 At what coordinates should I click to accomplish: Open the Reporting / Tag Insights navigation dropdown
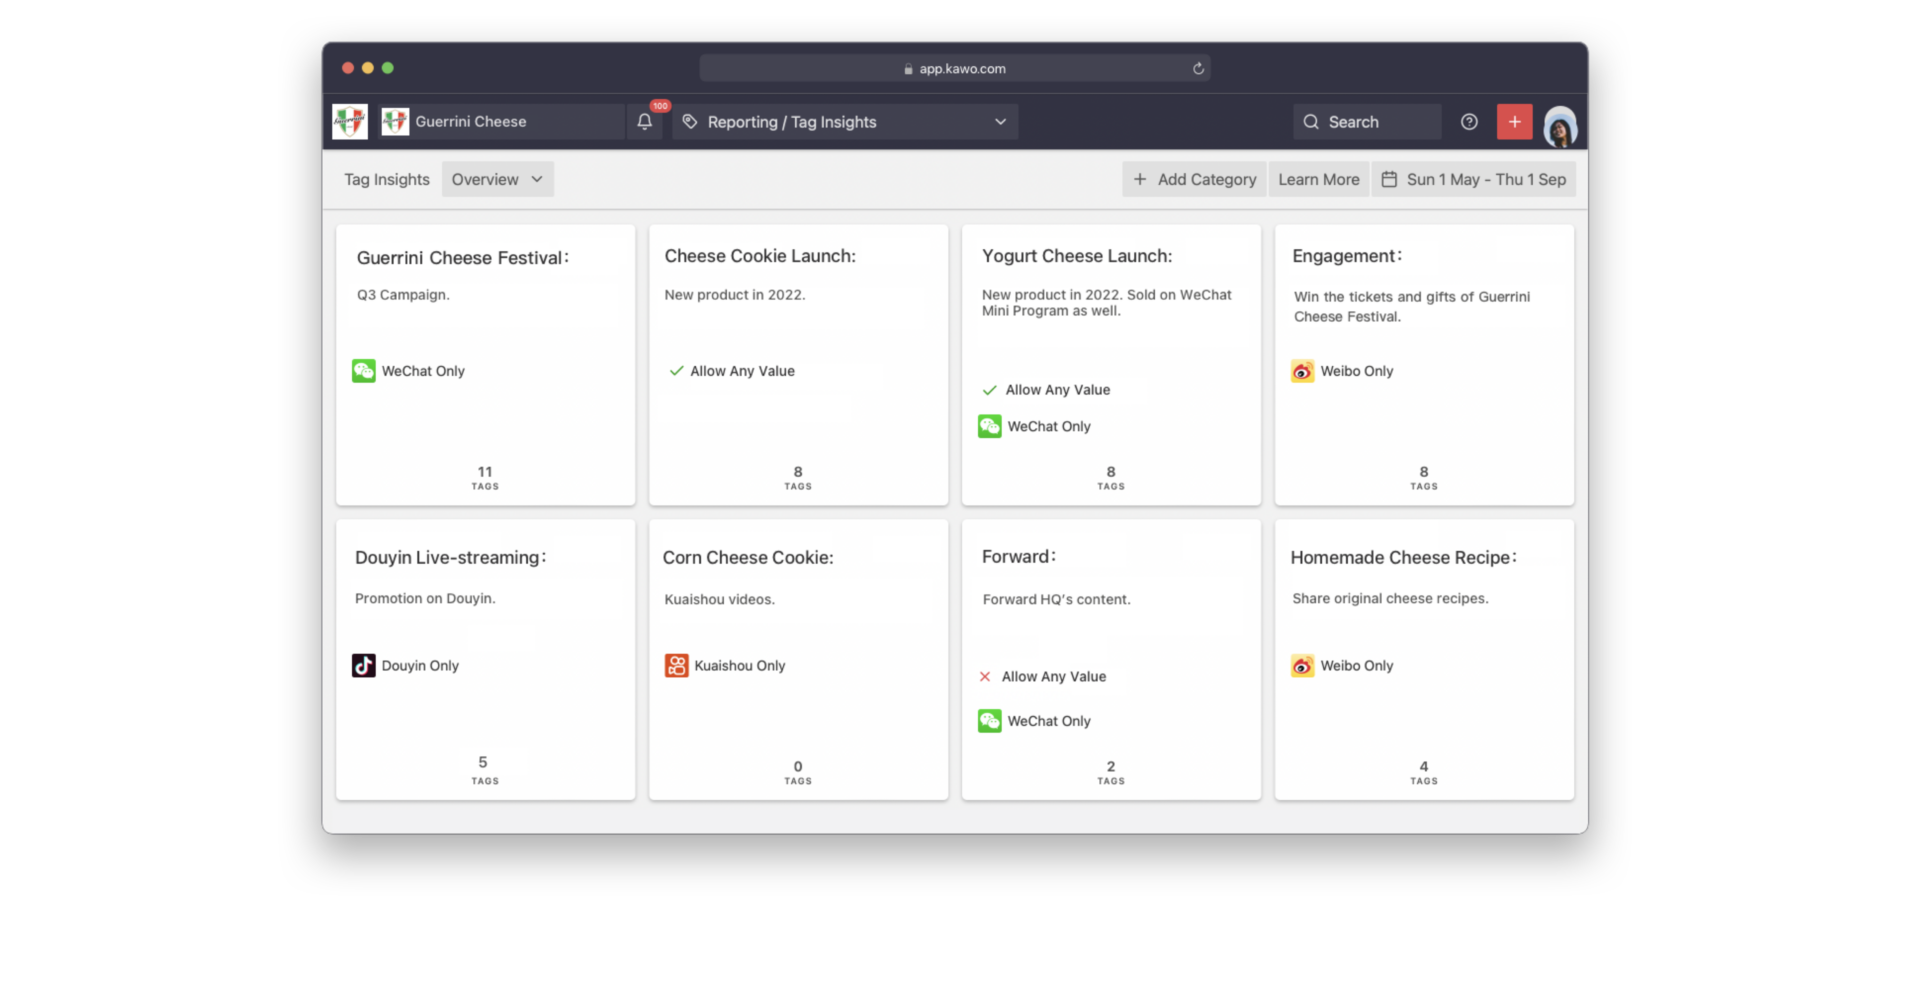click(x=845, y=122)
